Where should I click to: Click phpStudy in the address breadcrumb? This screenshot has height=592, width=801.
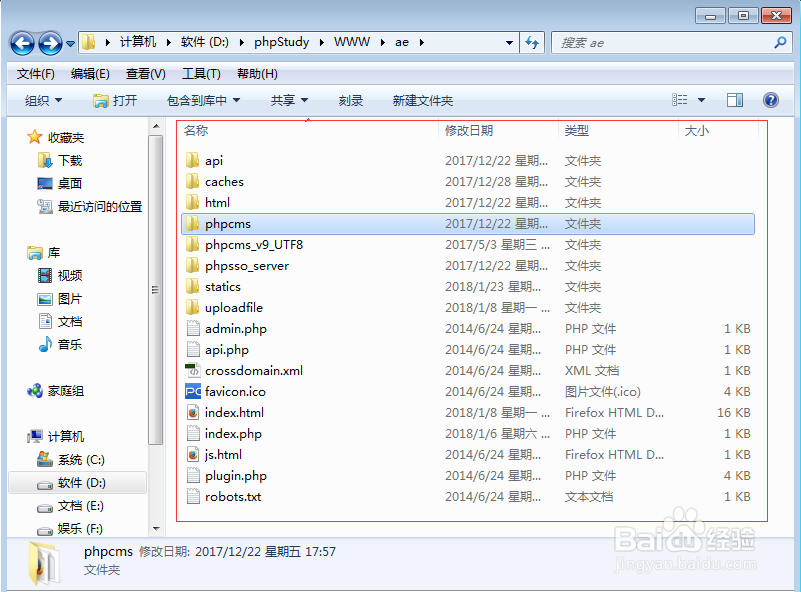281,42
